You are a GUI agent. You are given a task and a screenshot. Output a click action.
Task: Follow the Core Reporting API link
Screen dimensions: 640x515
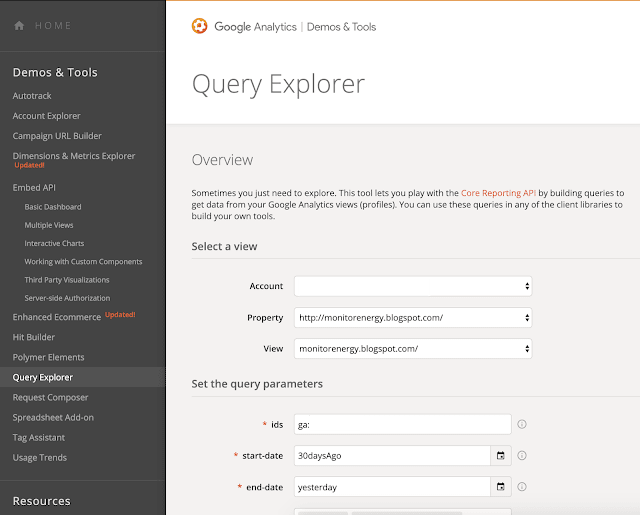click(x=498, y=193)
